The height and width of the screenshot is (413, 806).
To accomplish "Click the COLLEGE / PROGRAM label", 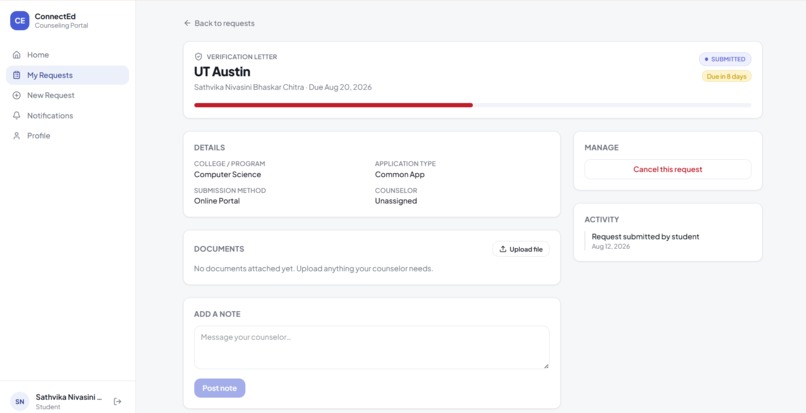I will [229, 164].
